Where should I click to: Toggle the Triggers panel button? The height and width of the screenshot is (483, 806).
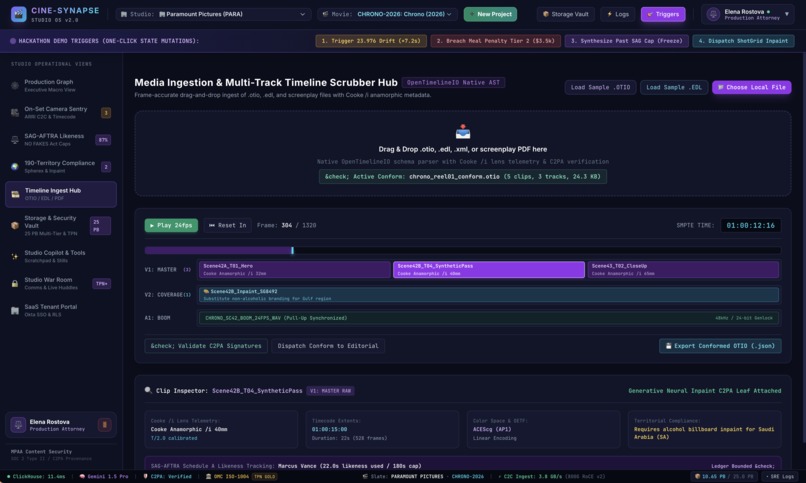pos(663,14)
